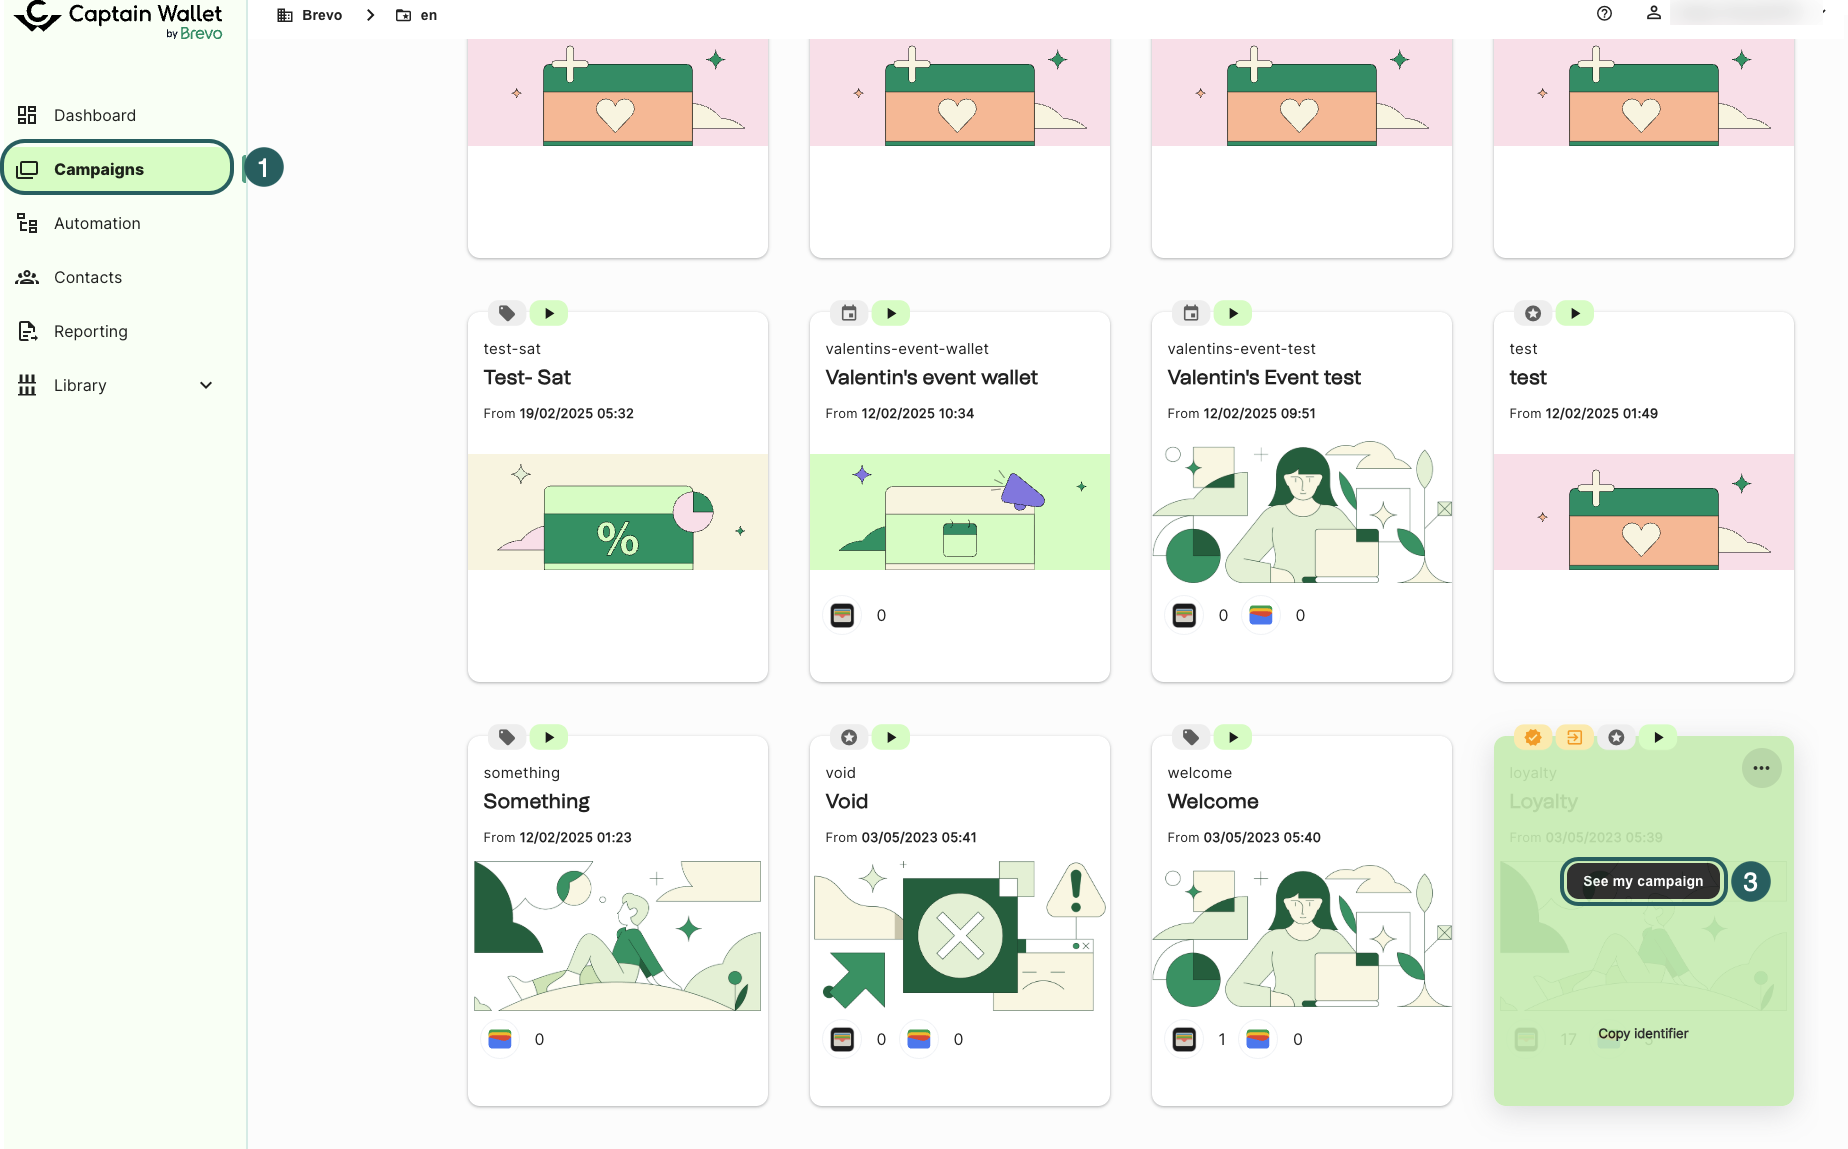This screenshot has width=1848, height=1149.
Task: Open the three-dot menu on Loyalty card
Action: [x=1761, y=768]
